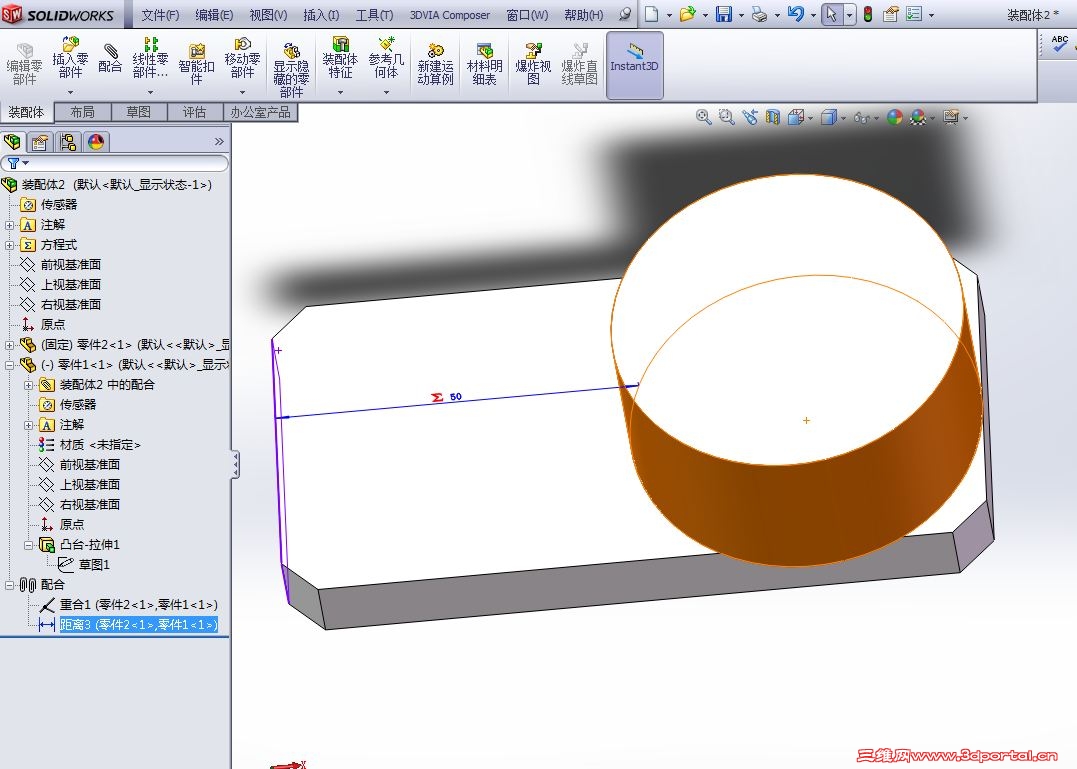Viewport: 1077px width, 769px height.
Task: Open the Display Style dropdown arrow
Action: [x=843, y=118]
